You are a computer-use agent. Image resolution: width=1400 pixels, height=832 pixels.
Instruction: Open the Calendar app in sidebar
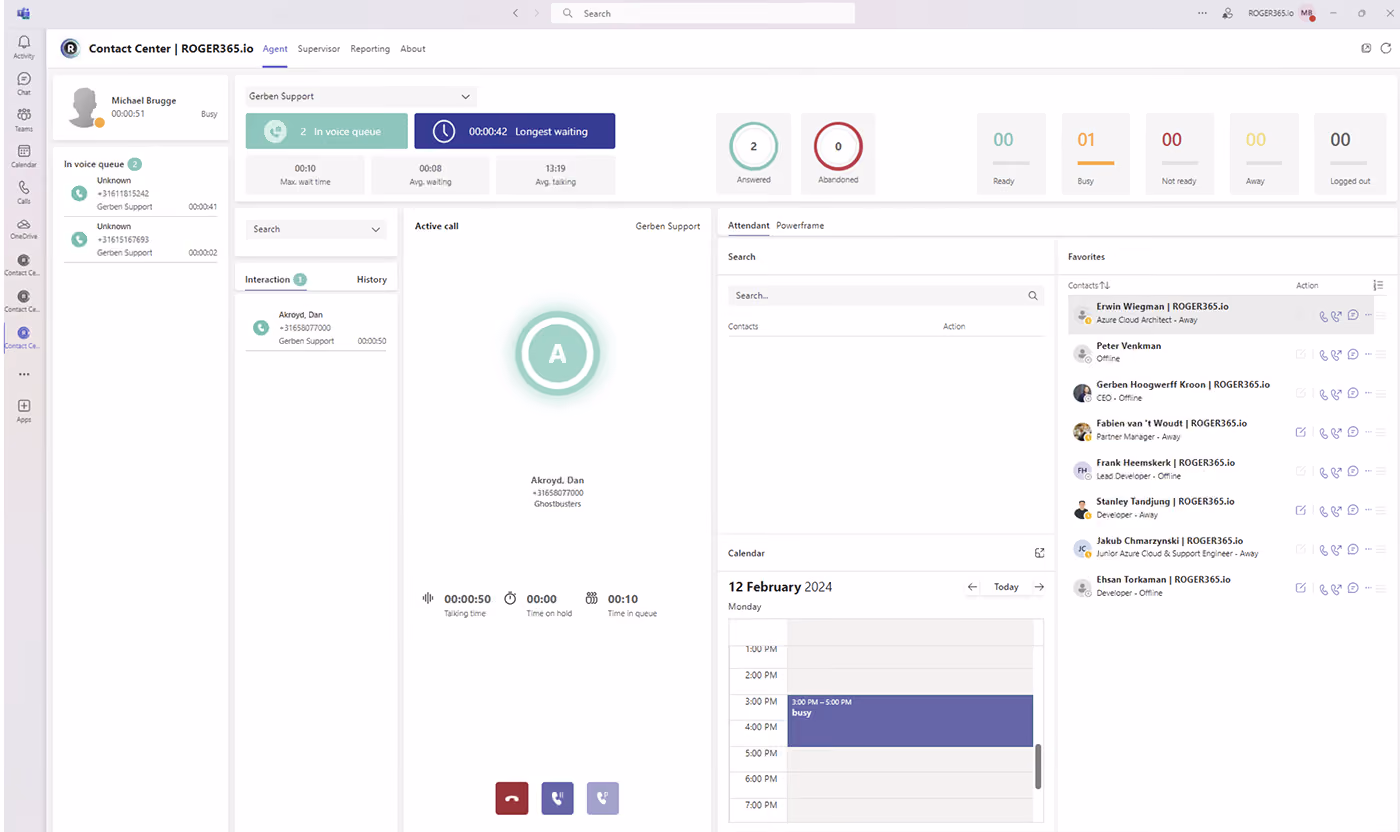[x=24, y=156]
